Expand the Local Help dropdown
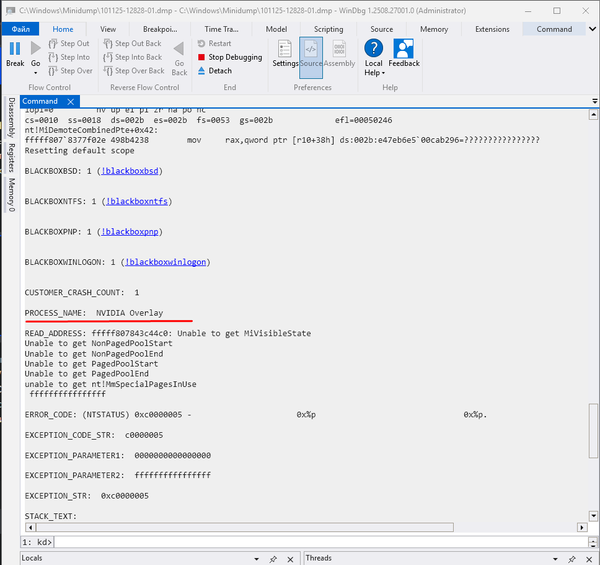 [x=374, y=73]
